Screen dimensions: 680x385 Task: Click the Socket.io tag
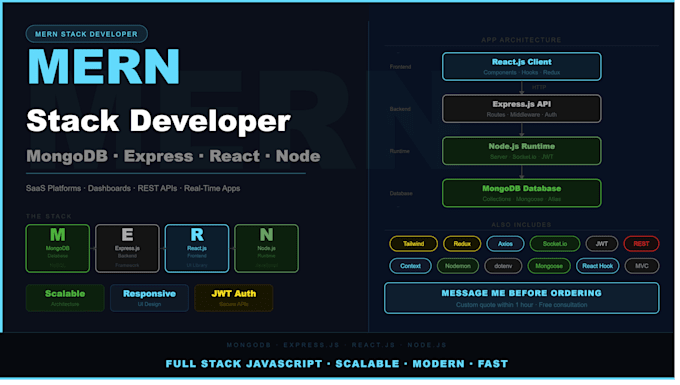pyautogui.click(x=555, y=244)
